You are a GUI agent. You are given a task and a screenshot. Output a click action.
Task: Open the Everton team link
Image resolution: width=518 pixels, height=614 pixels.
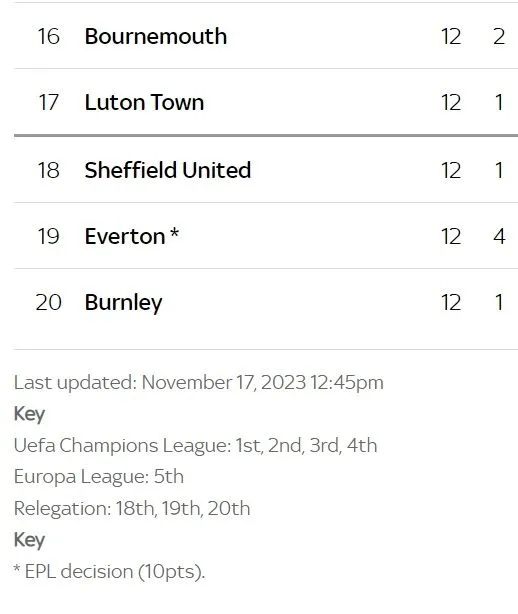pyautogui.click(x=125, y=237)
